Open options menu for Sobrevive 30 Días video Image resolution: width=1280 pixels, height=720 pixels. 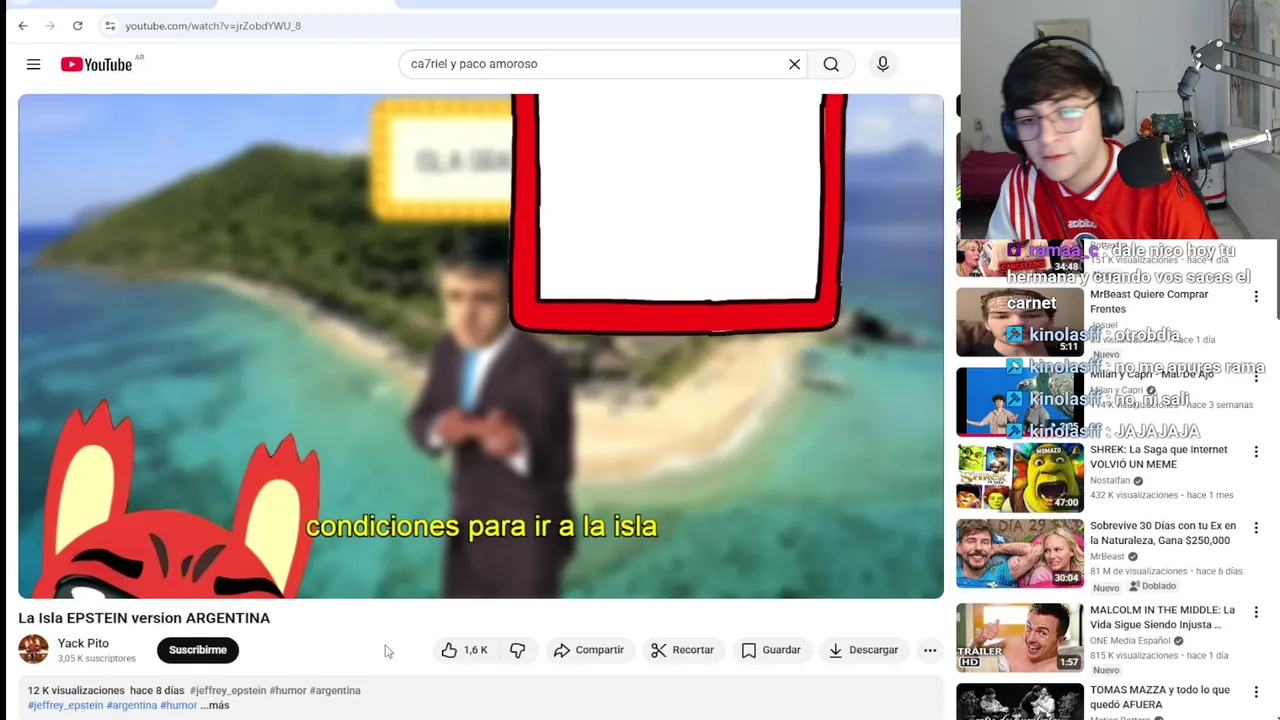(x=1256, y=527)
